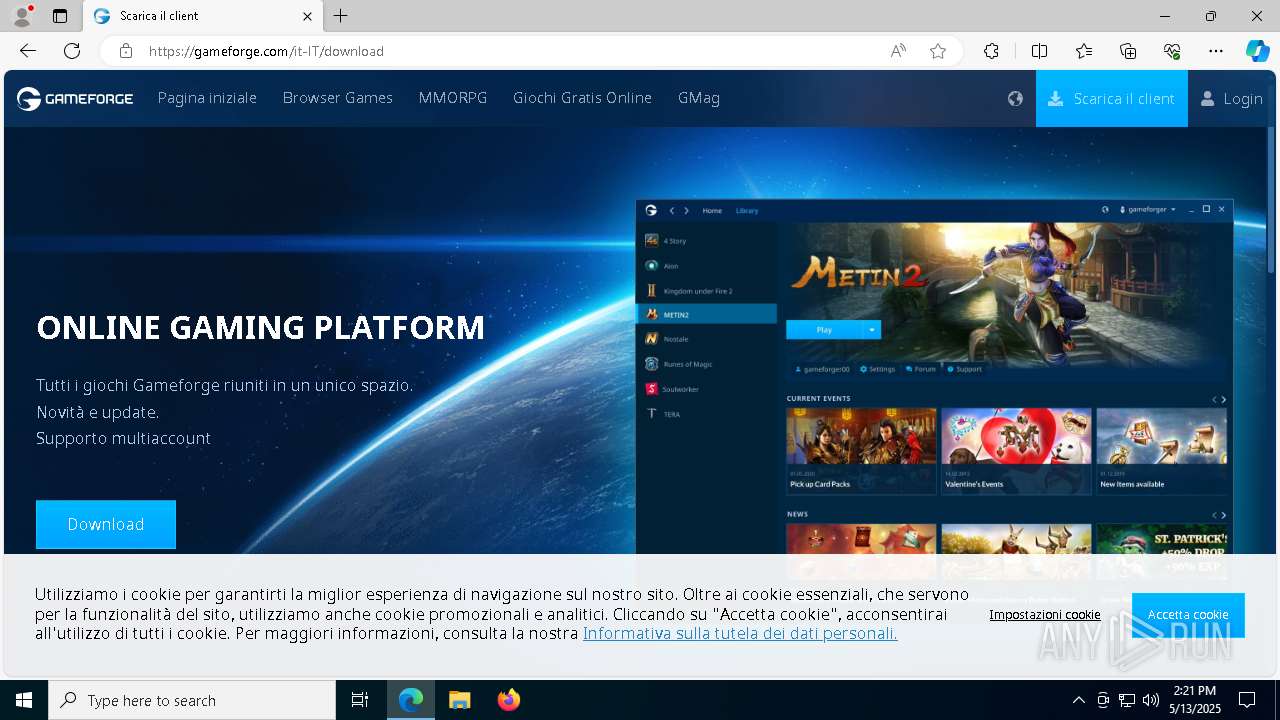Open Read aloud in address bar
The width and height of the screenshot is (1280, 720).
(898, 51)
